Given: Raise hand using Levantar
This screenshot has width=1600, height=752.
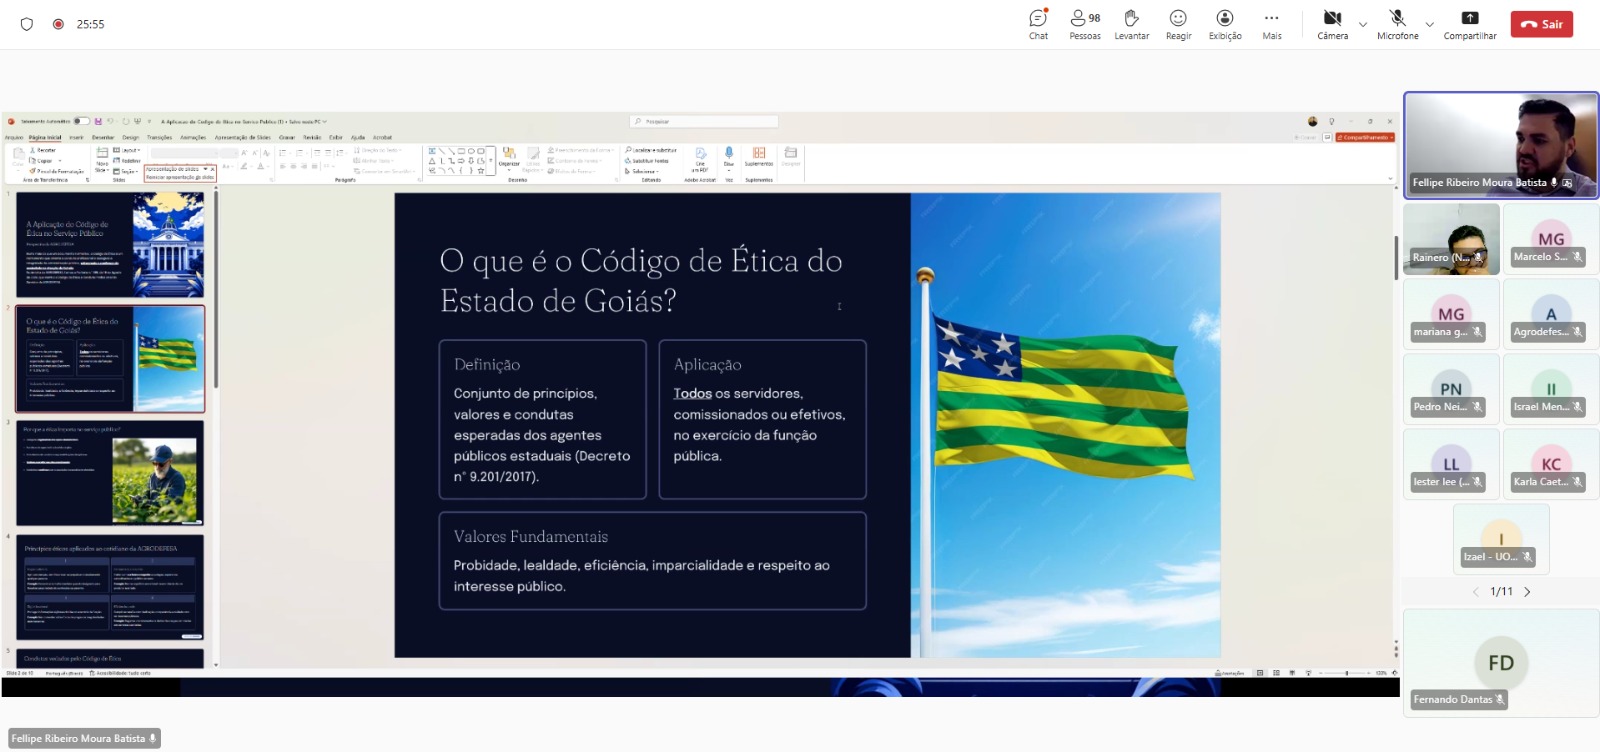Looking at the screenshot, I should 1131,24.
